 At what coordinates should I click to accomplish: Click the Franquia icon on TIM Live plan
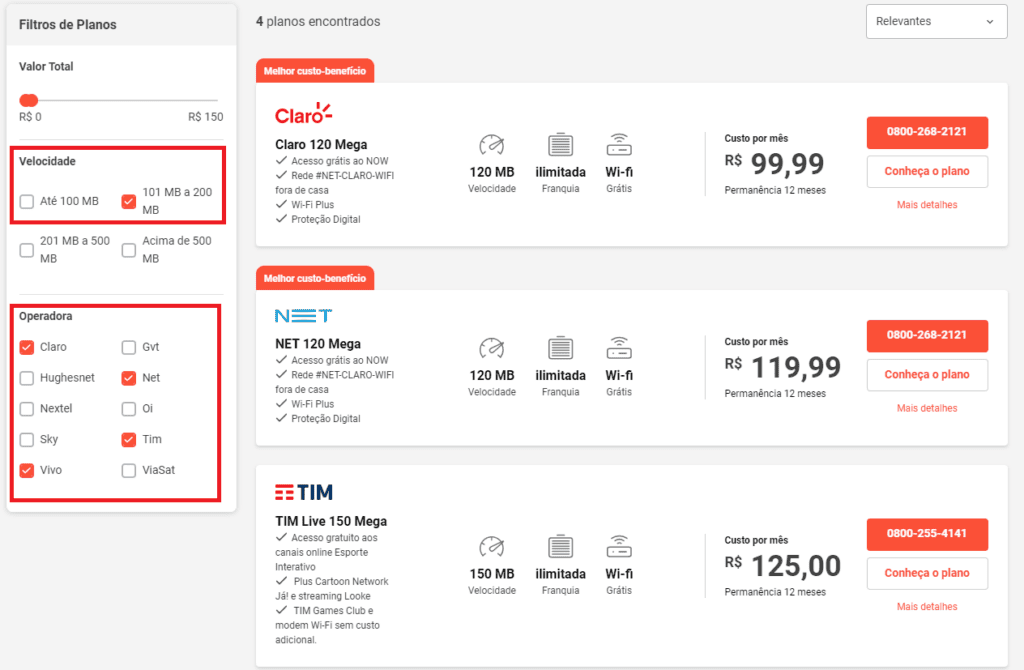[560, 546]
